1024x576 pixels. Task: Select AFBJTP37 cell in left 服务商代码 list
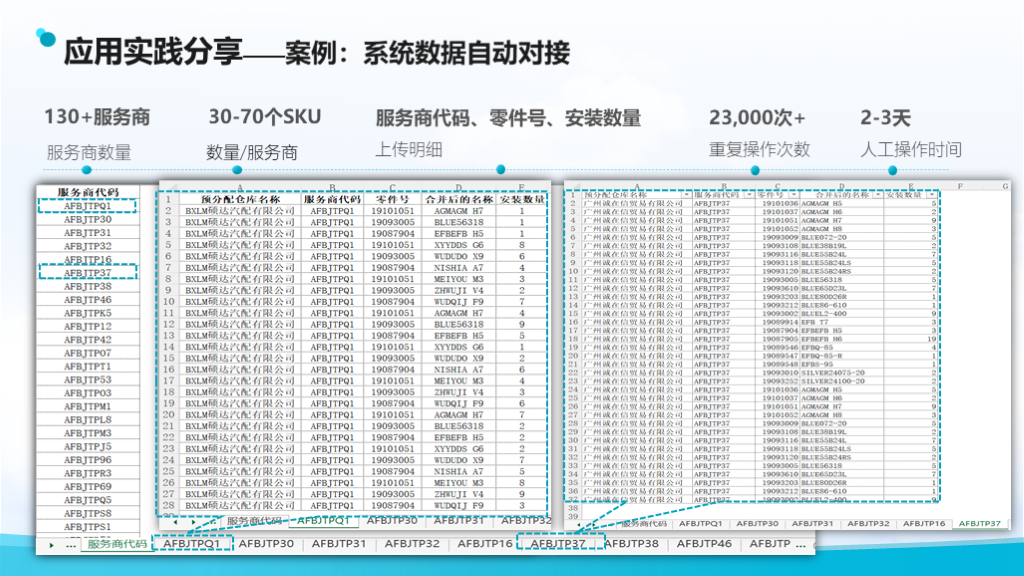88,272
